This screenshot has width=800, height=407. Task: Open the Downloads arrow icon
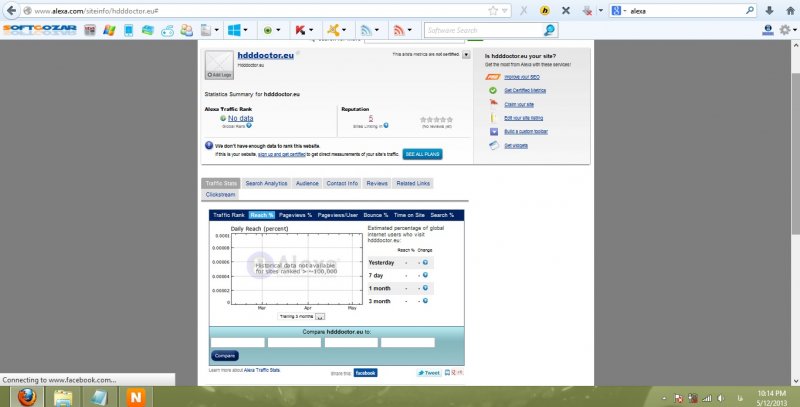pyautogui.click(x=769, y=10)
